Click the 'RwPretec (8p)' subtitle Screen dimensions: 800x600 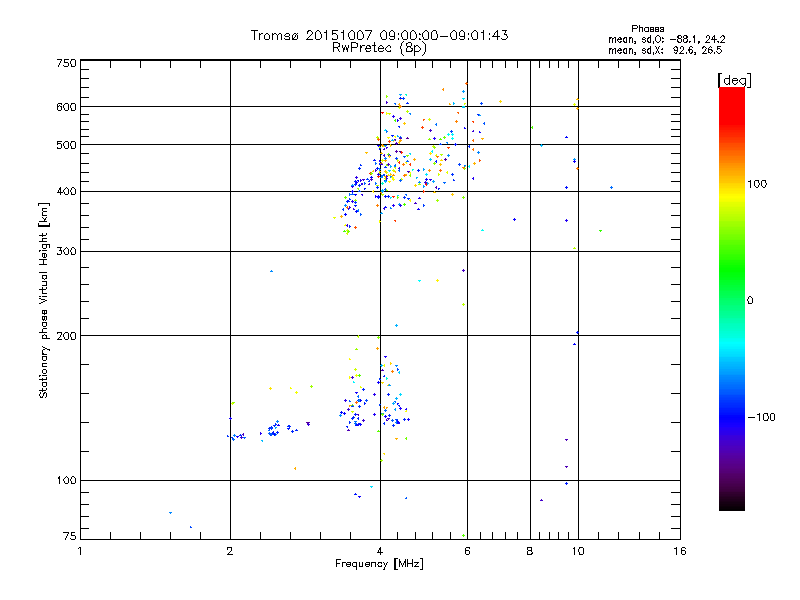[379, 48]
